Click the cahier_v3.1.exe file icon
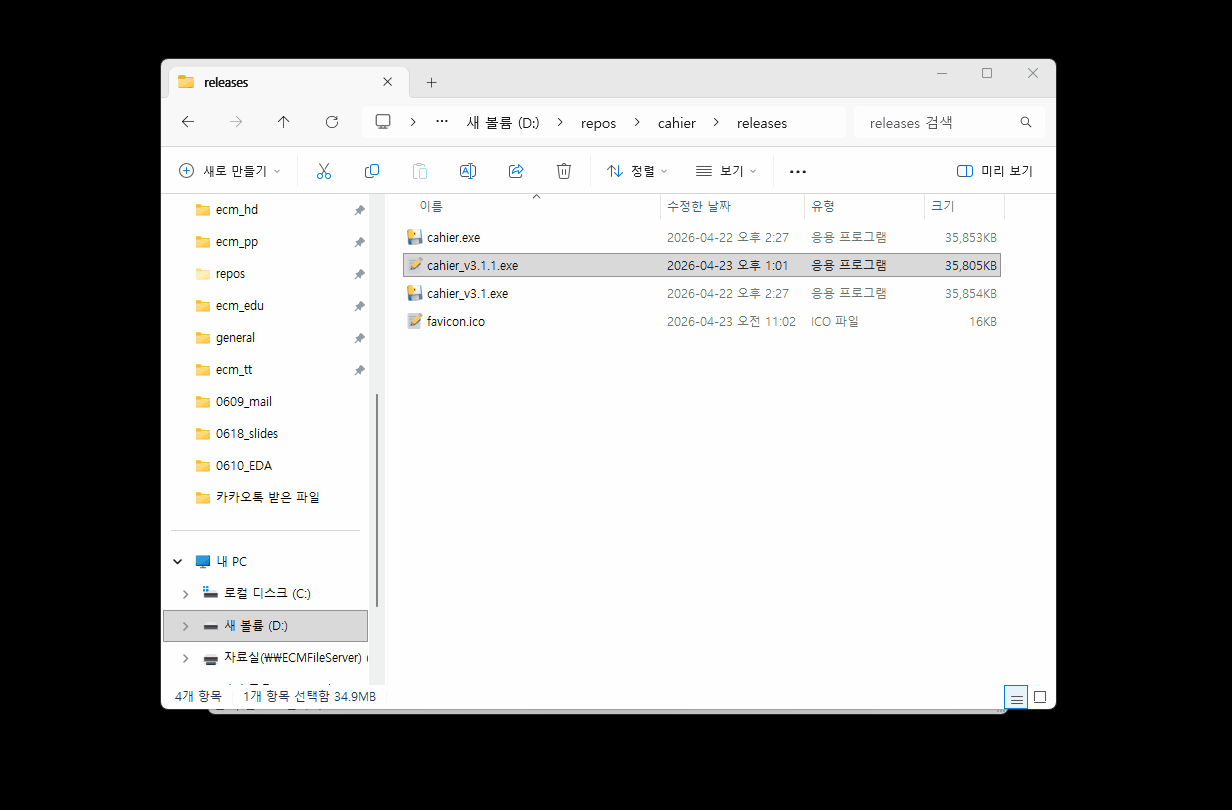The image size is (1232, 810). click(x=415, y=293)
